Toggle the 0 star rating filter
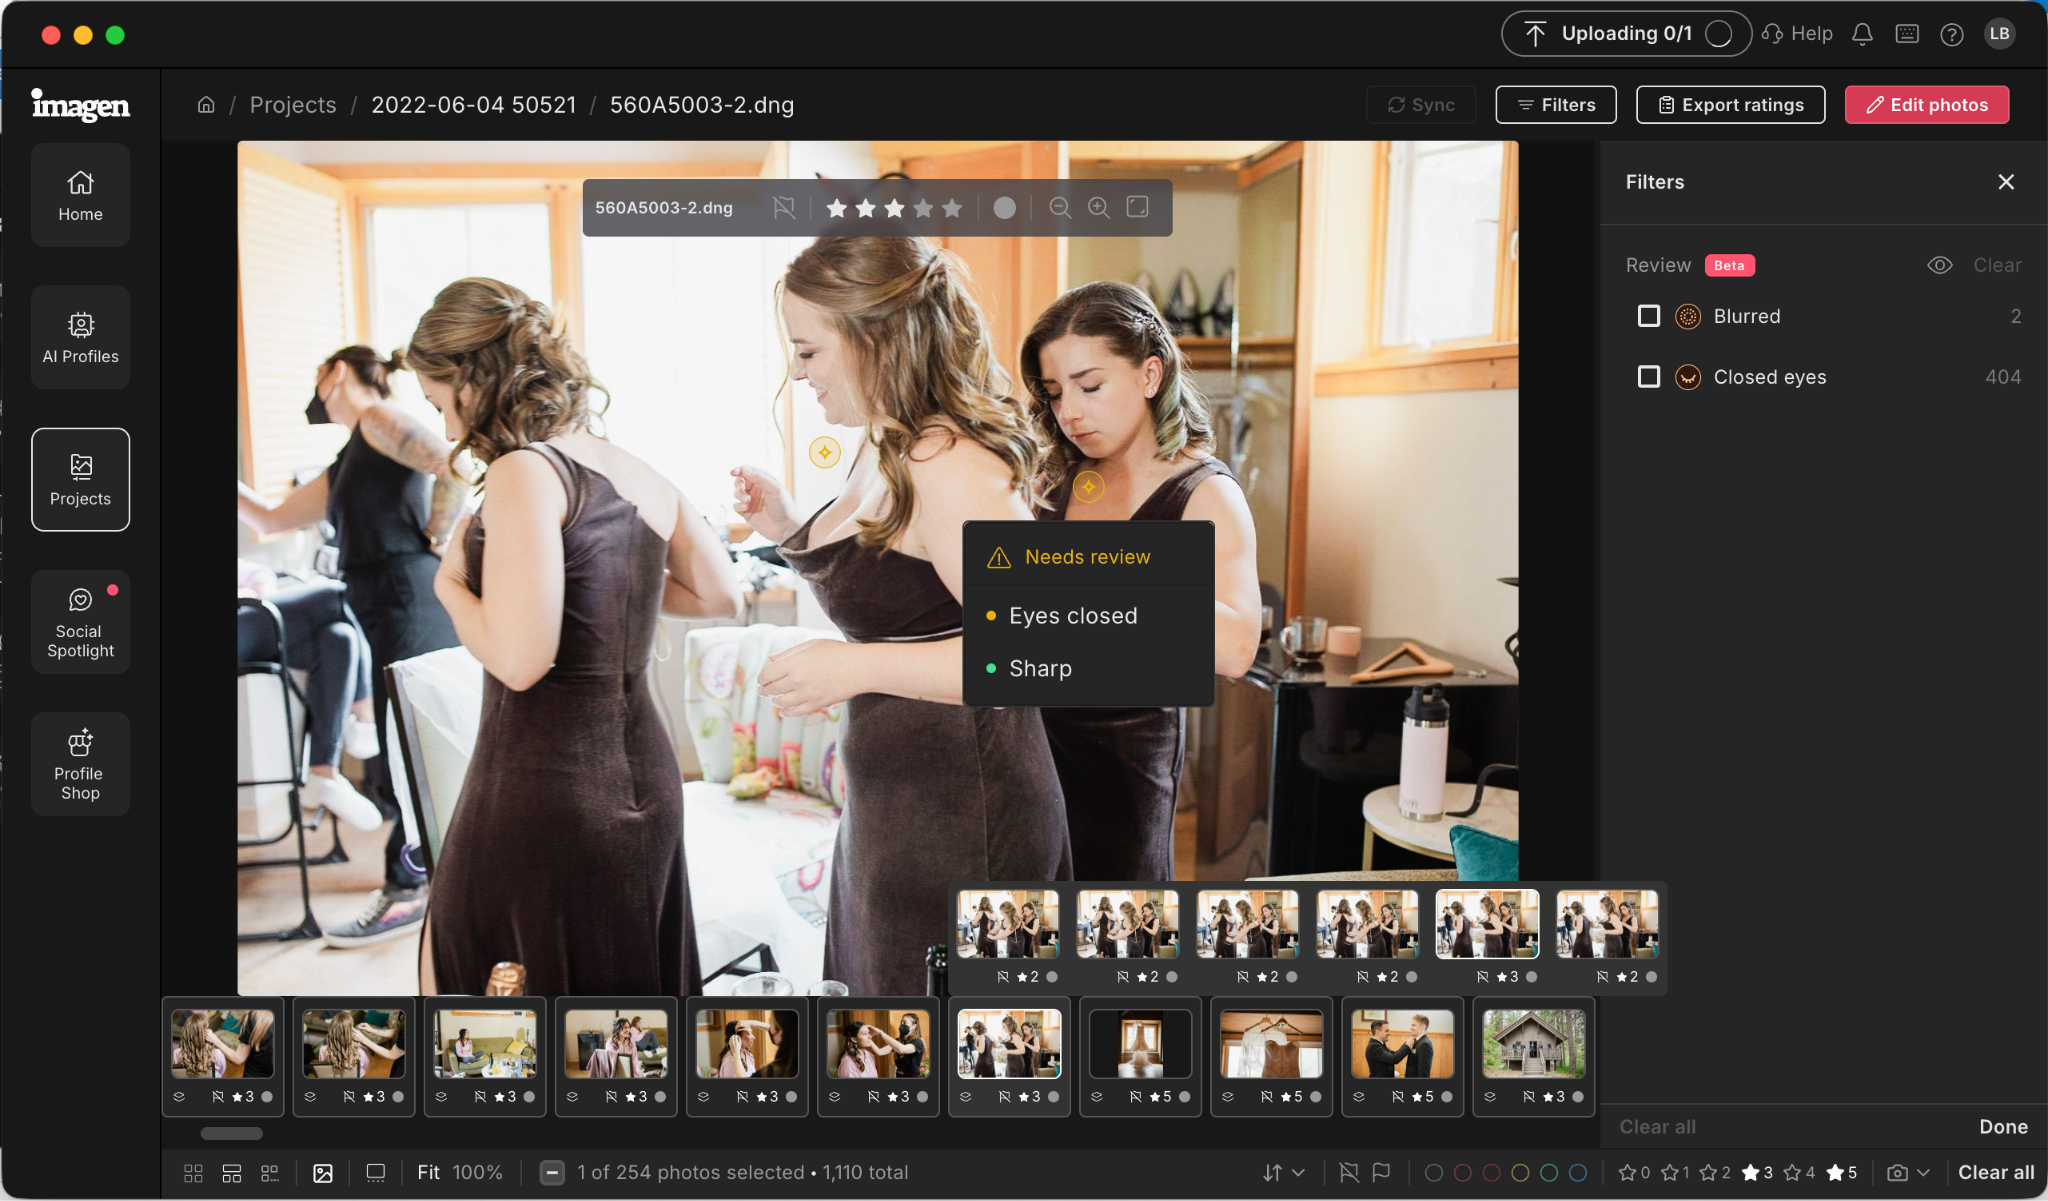 (1635, 1173)
